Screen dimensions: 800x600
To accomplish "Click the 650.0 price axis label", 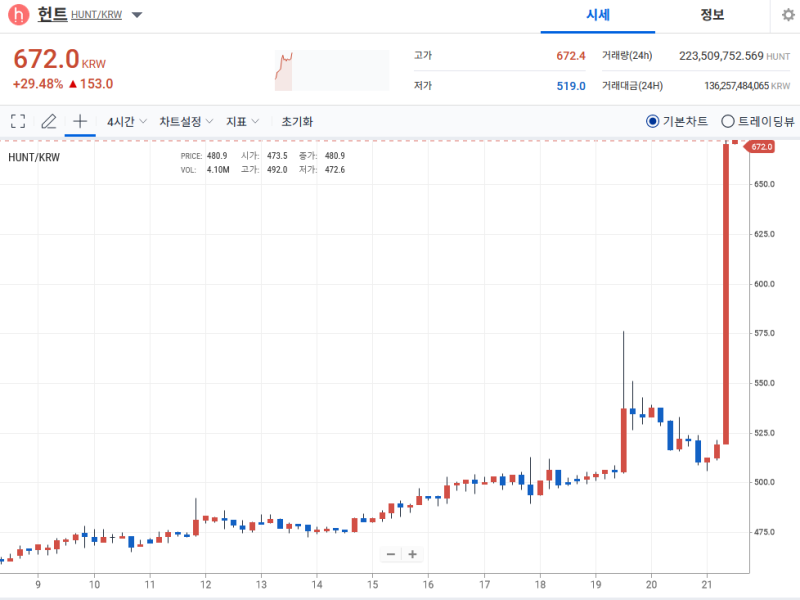I will 764,184.
